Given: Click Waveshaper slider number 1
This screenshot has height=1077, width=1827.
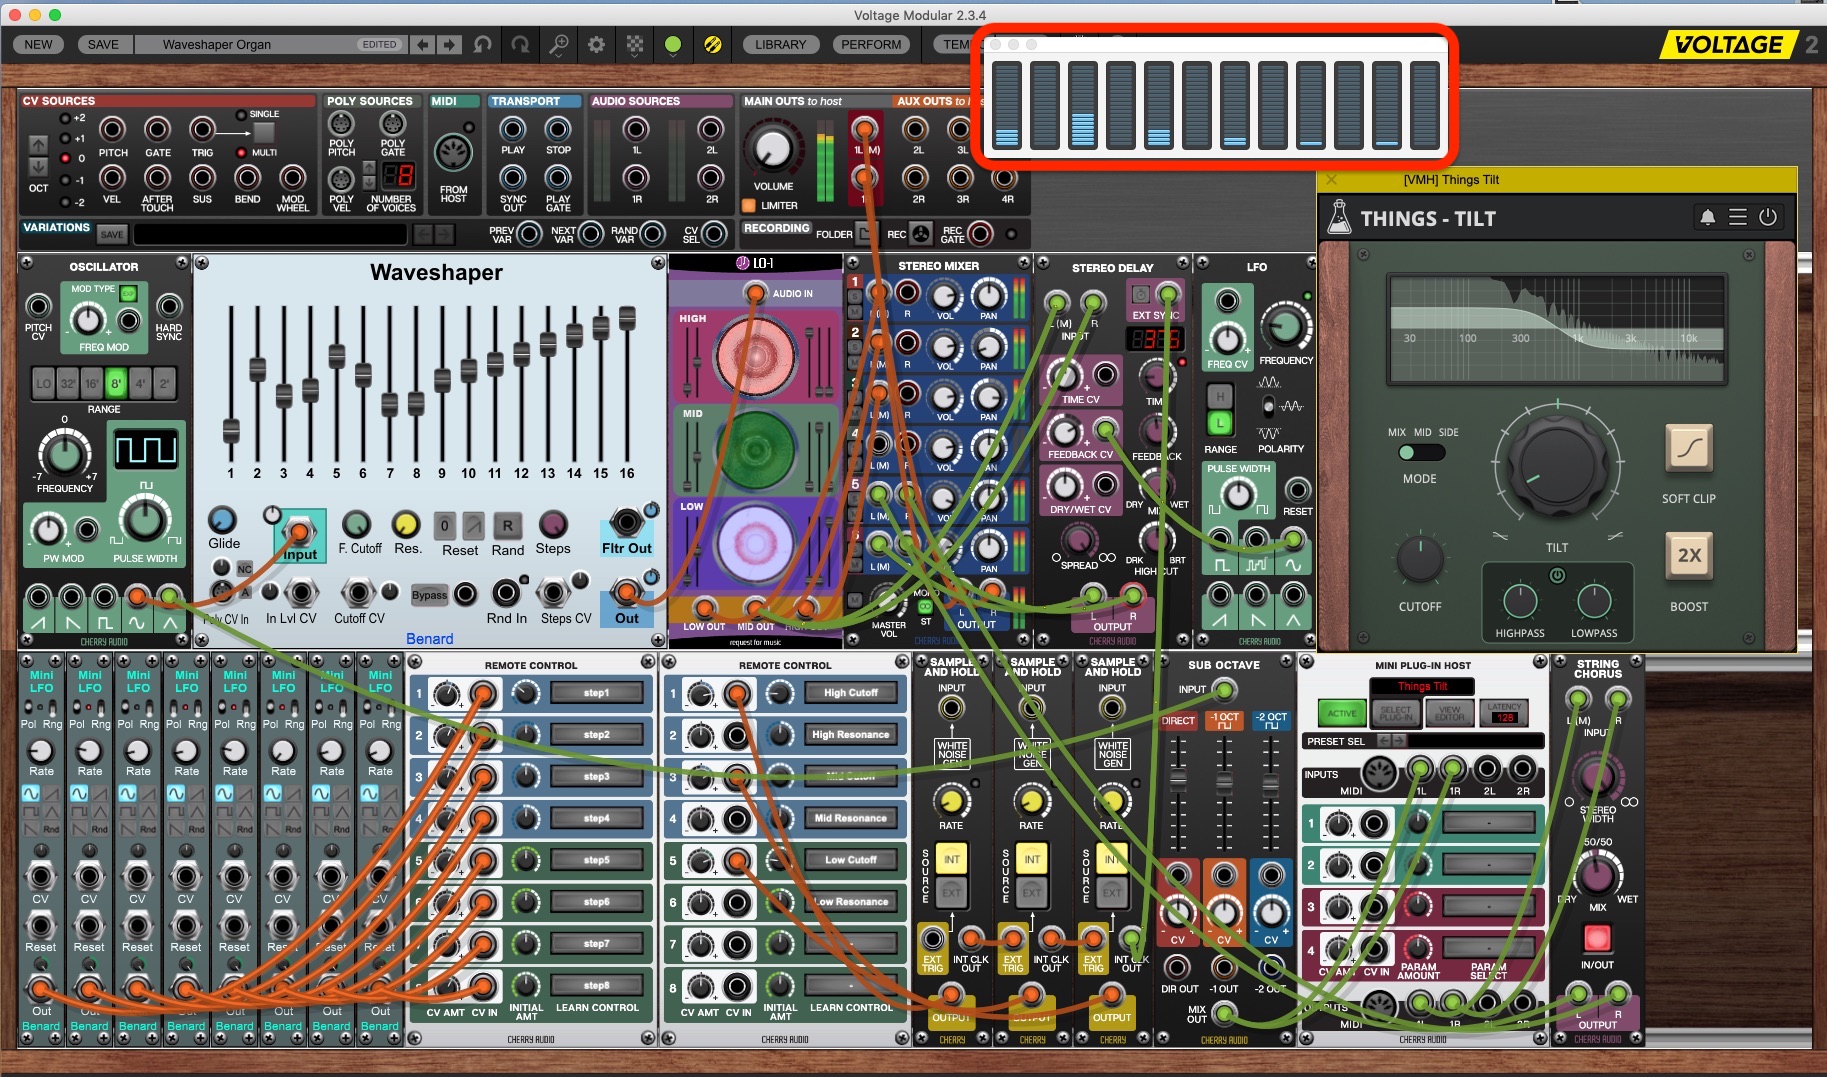Looking at the screenshot, I should [x=231, y=431].
